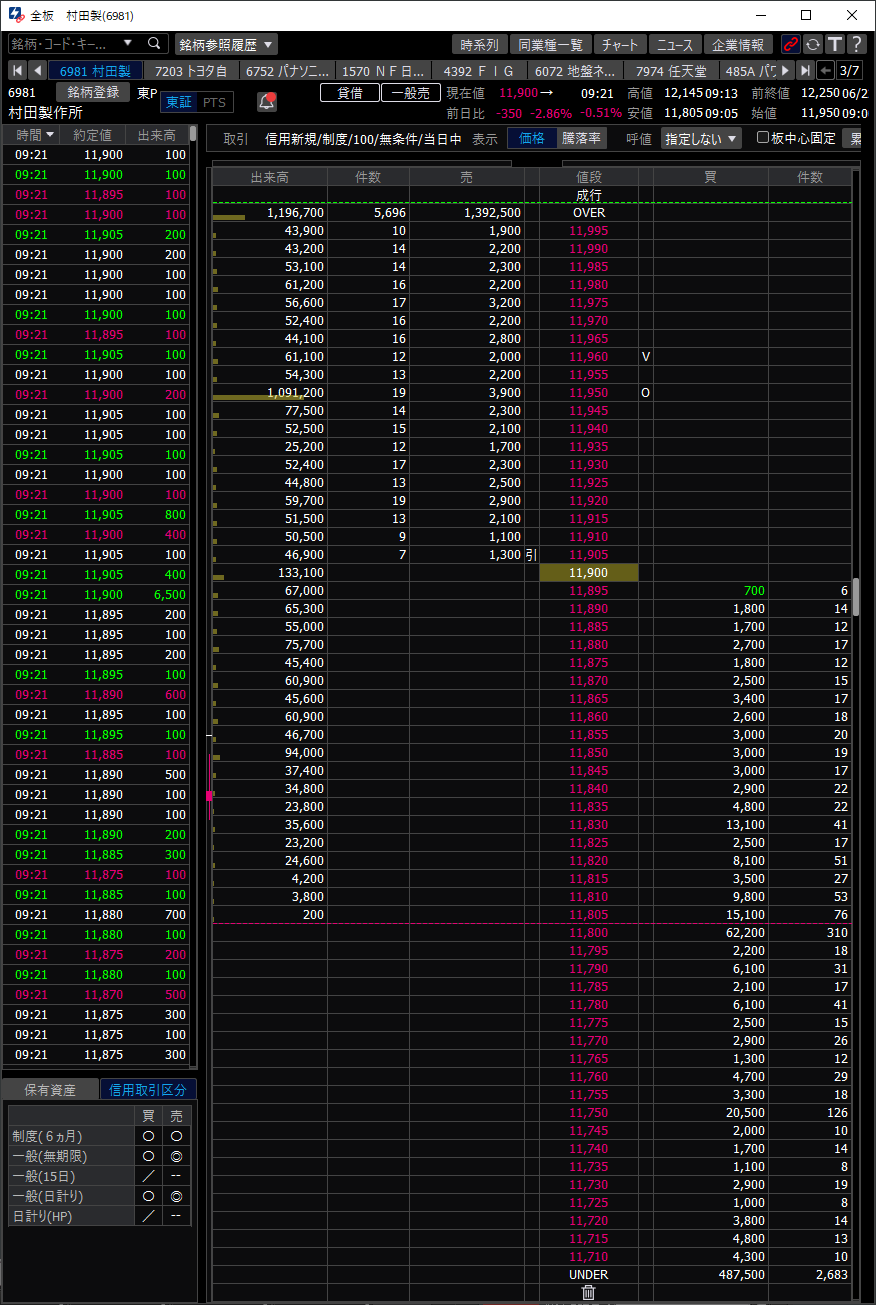Click the order board vertical scrollbar thumb
876x1305 pixels.
click(x=856, y=598)
